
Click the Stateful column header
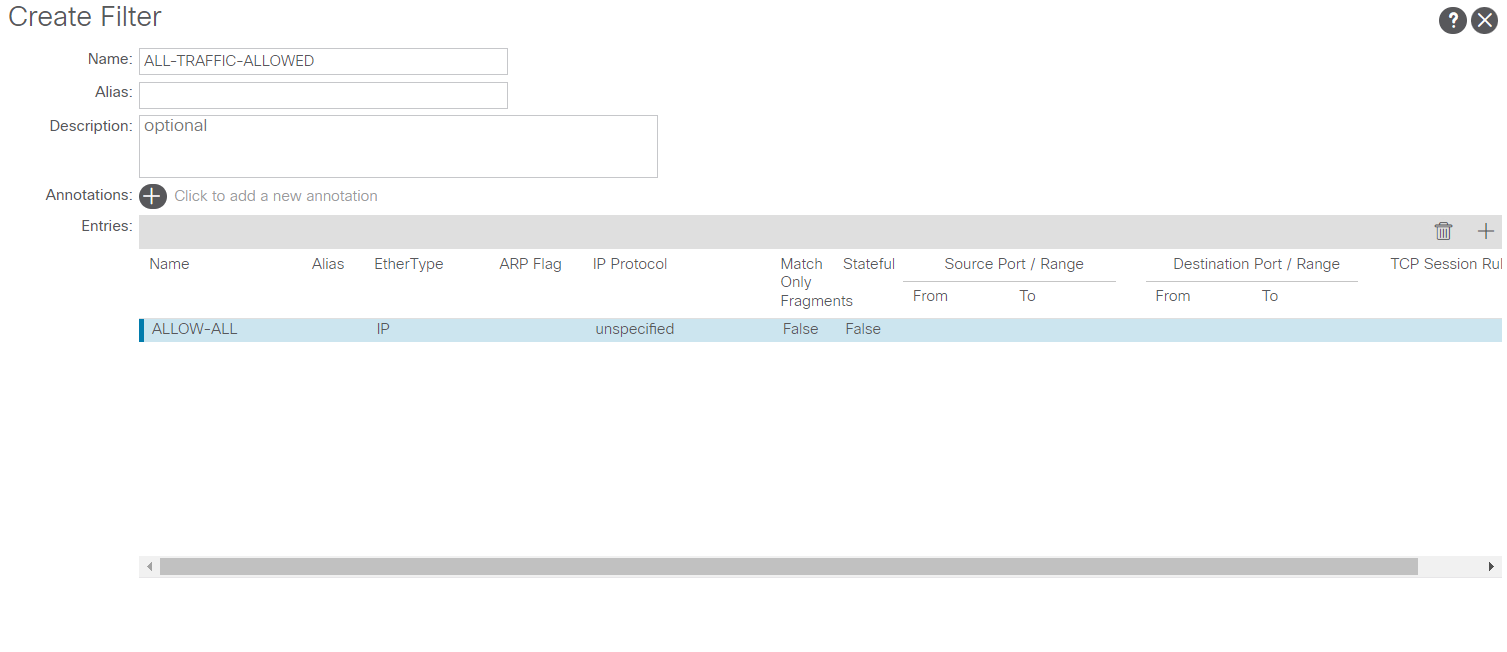click(x=869, y=264)
